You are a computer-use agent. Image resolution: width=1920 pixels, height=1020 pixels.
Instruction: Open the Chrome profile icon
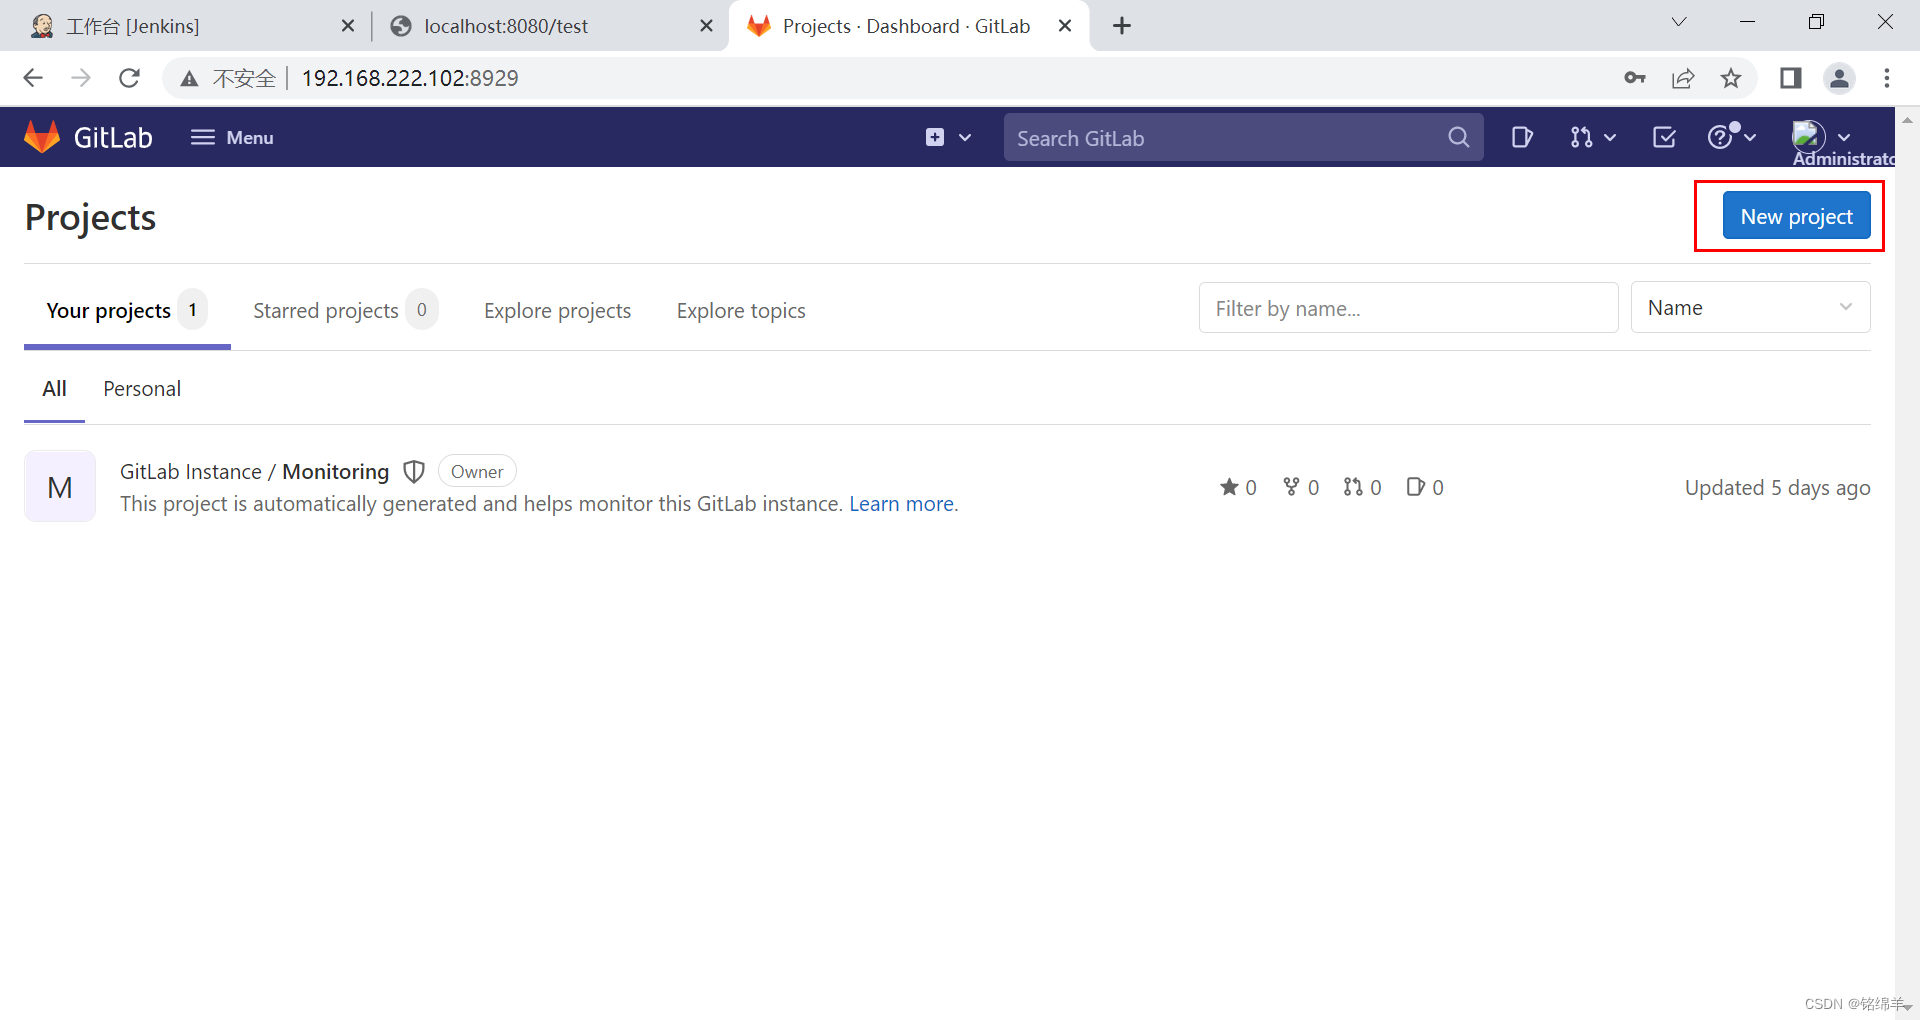click(1839, 78)
